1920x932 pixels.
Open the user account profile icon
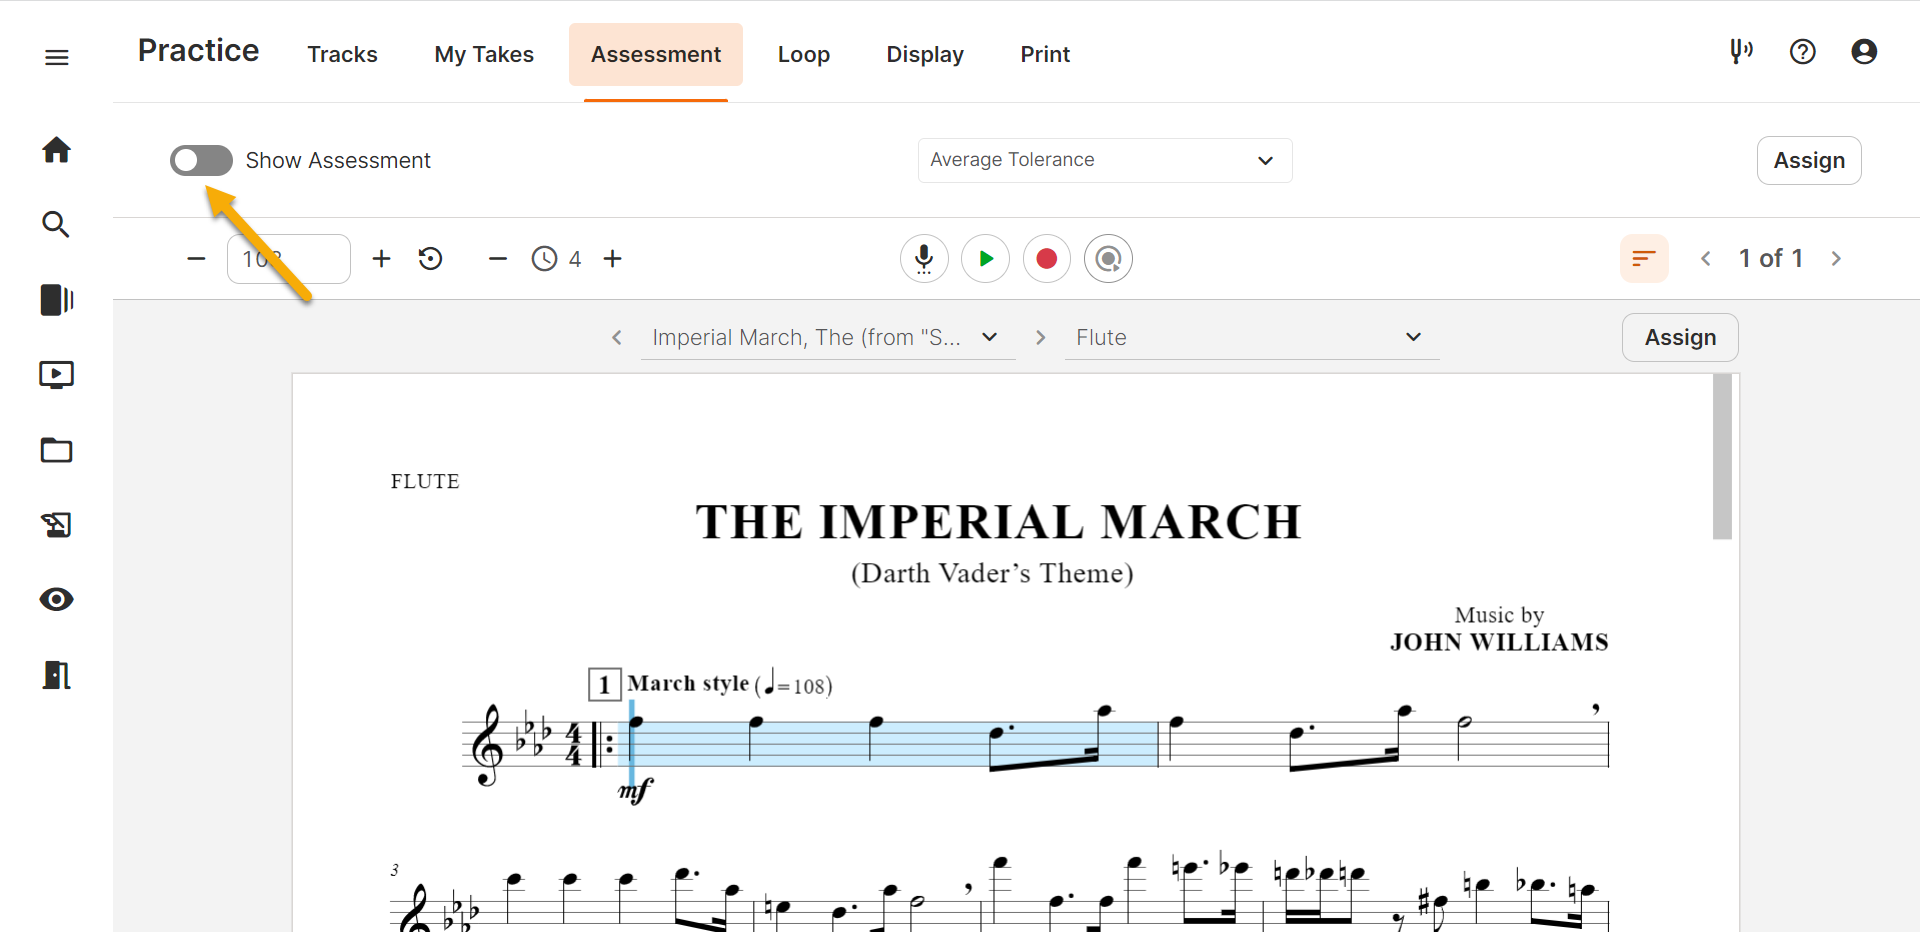click(x=1864, y=51)
